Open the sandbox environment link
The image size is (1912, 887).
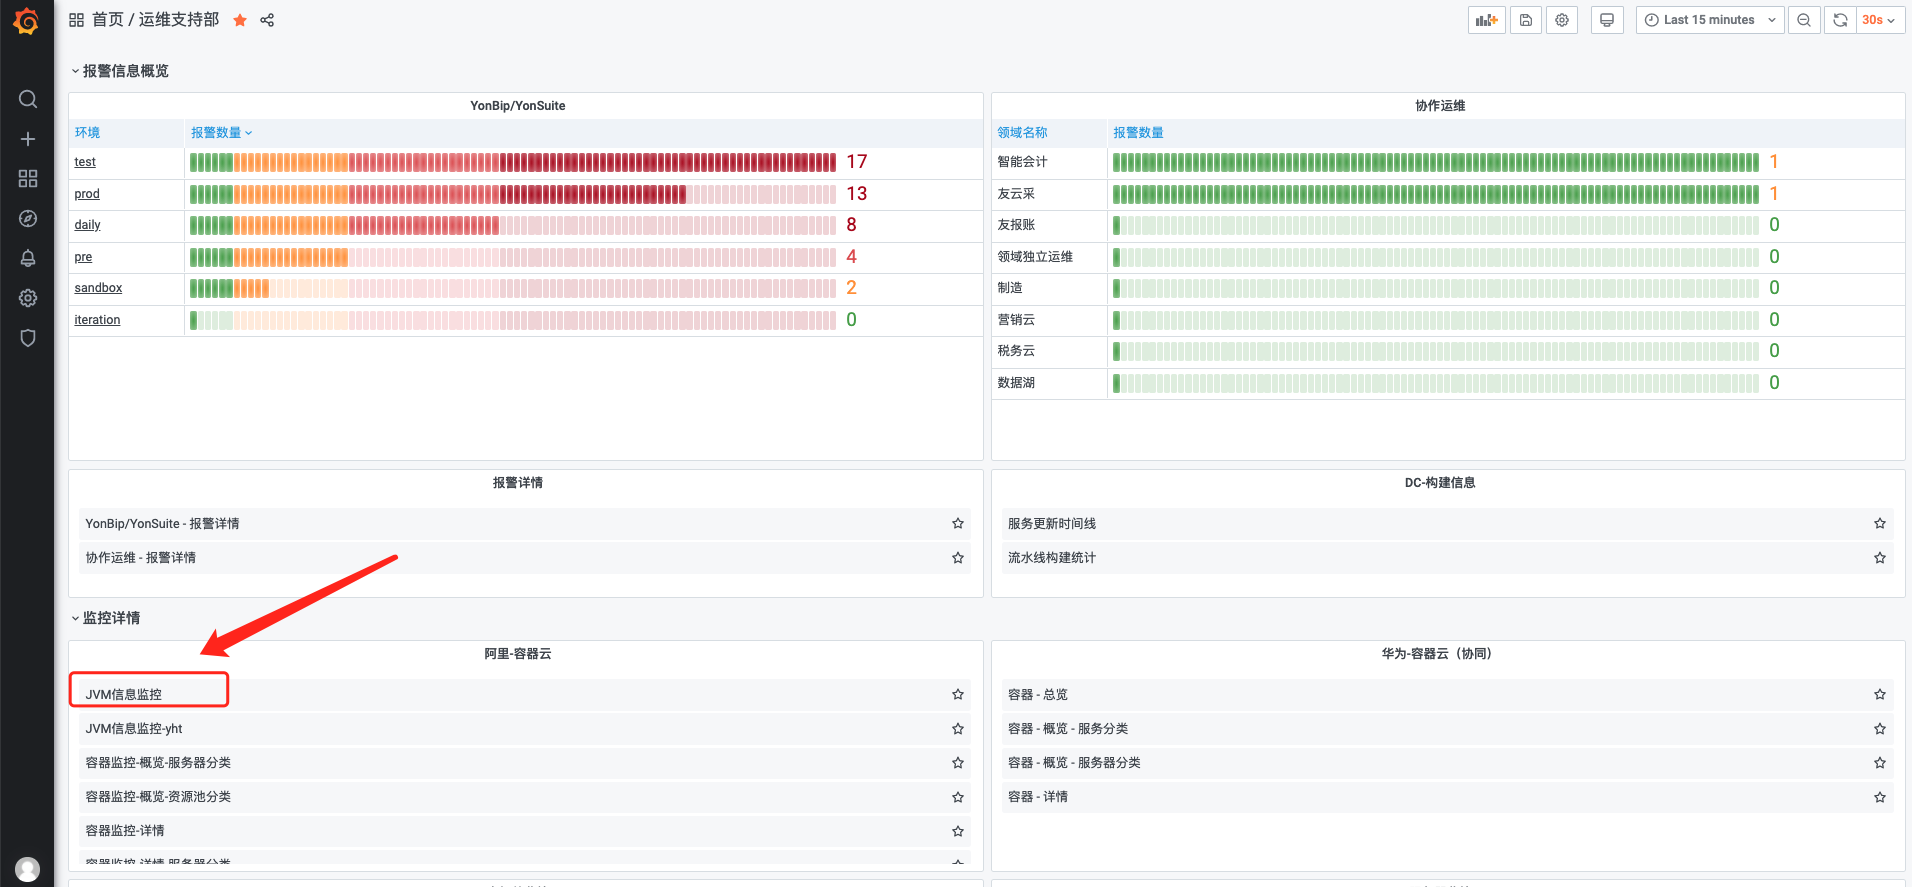click(98, 288)
